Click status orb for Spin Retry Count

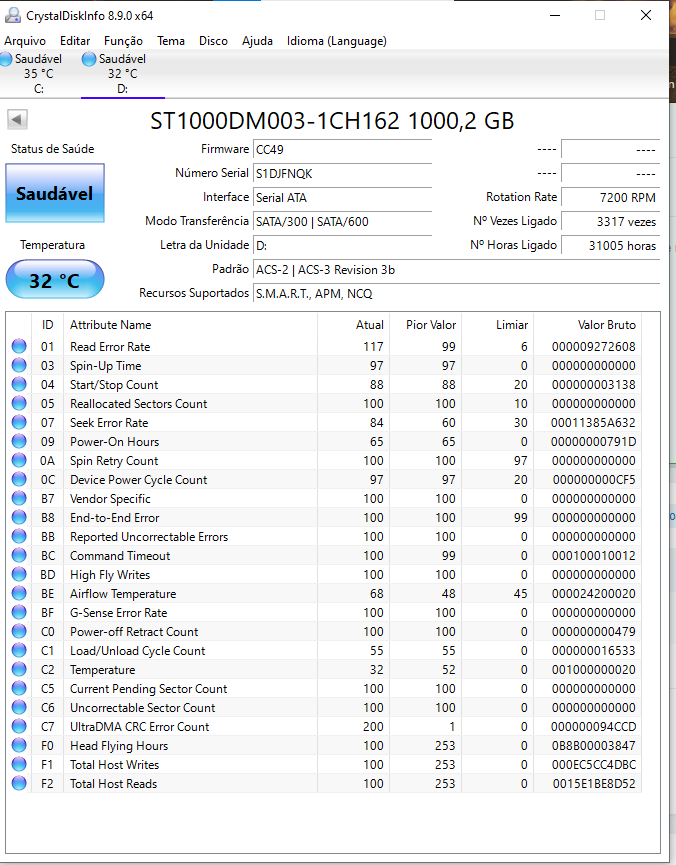click(x=19, y=461)
